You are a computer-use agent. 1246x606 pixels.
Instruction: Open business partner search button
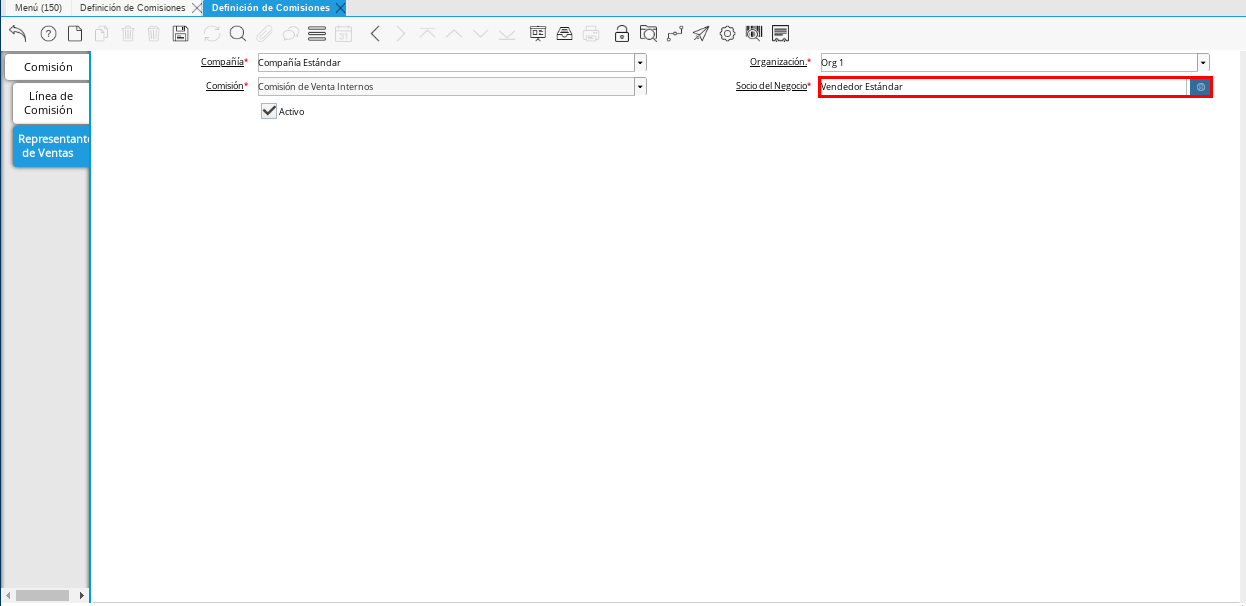pyautogui.click(x=1200, y=87)
